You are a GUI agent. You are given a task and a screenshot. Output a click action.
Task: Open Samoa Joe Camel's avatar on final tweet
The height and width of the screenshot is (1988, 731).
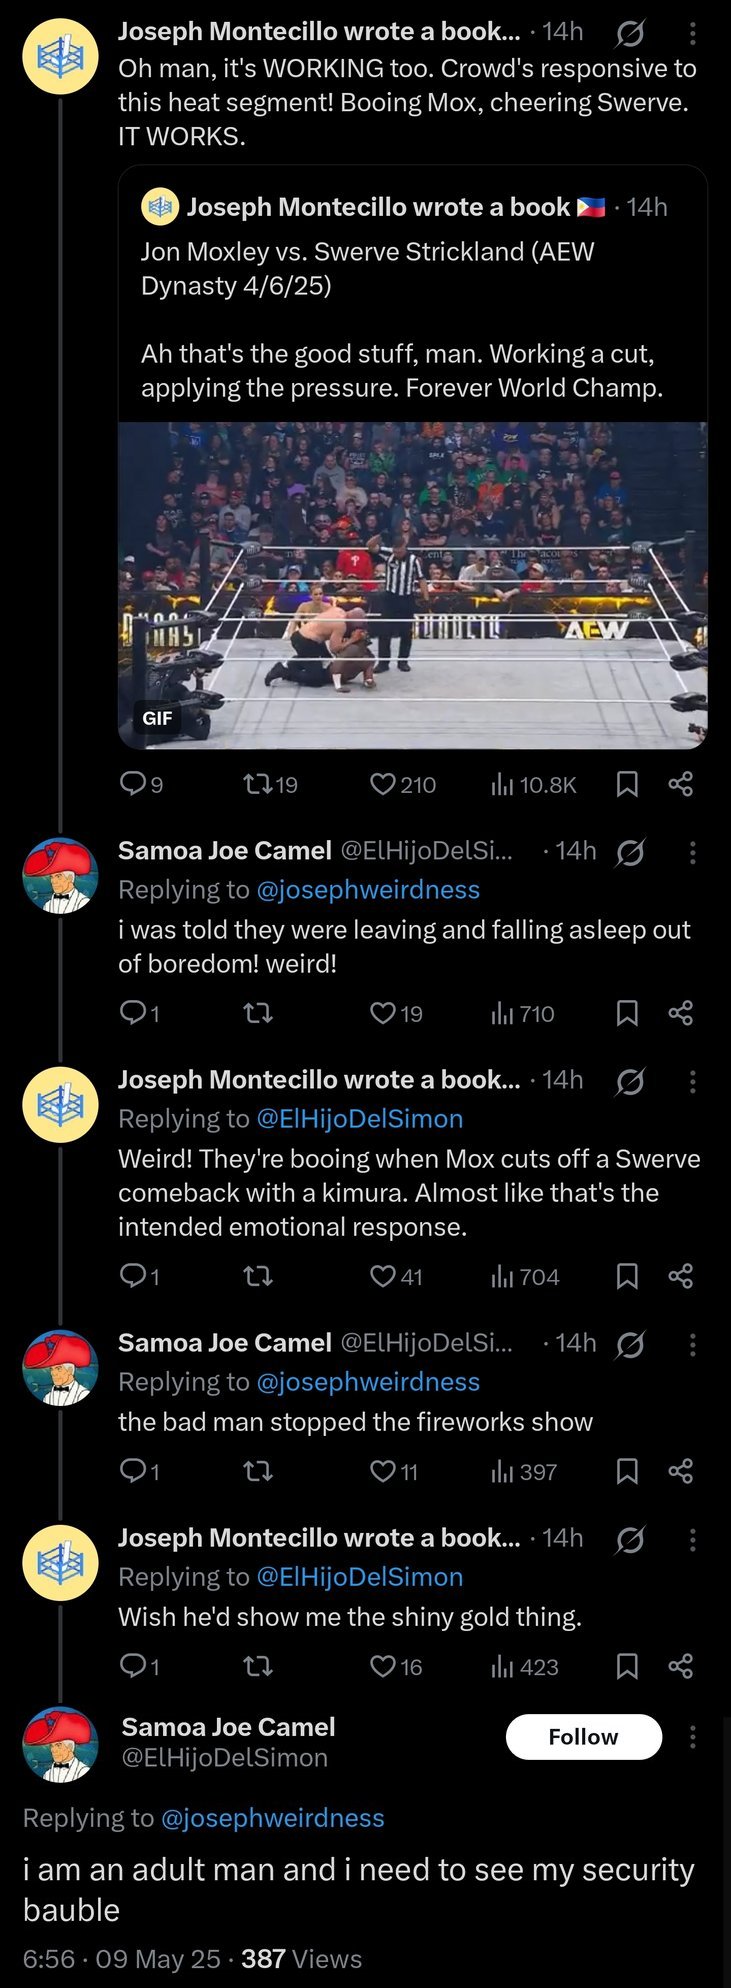tap(60, 1744)
